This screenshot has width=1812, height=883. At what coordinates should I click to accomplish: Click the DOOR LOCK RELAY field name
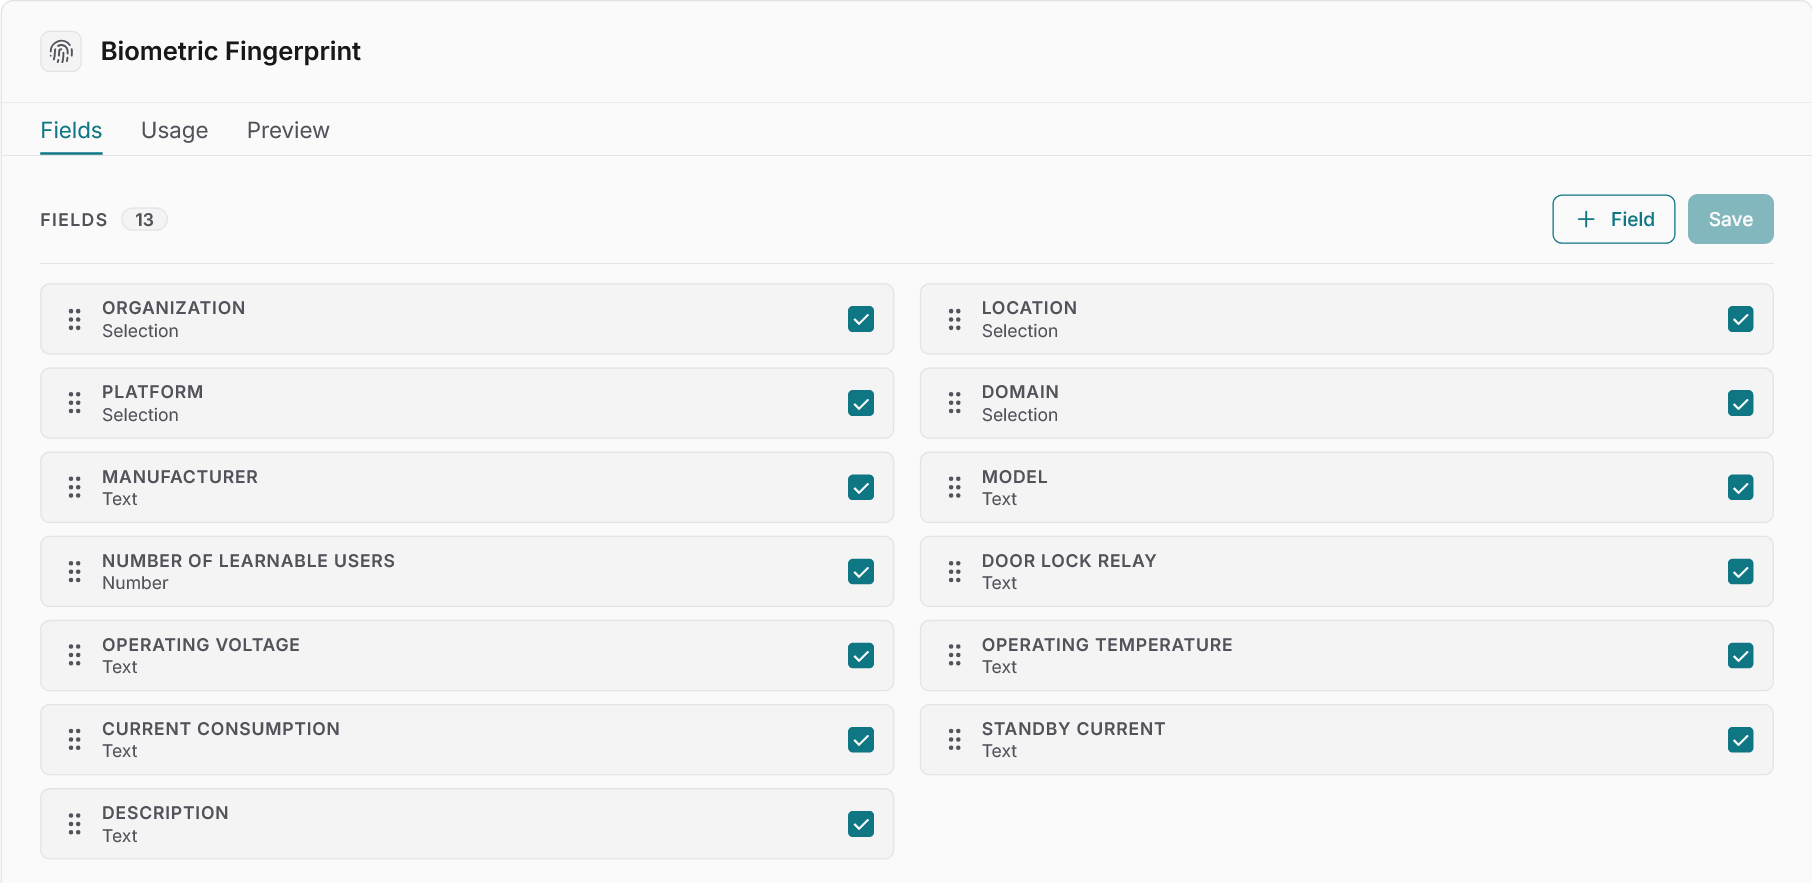(1069, 561)
